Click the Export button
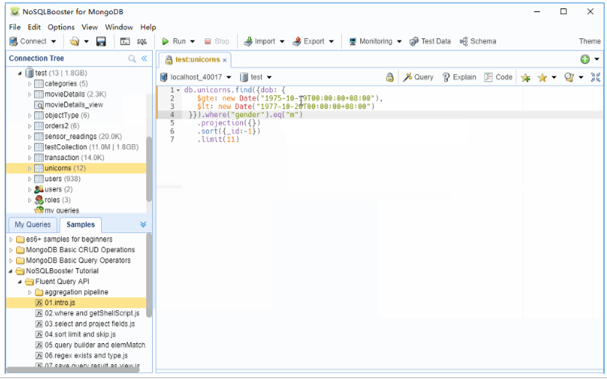The image size is (607, 379). pyautogui.click(x=309, y=41)
